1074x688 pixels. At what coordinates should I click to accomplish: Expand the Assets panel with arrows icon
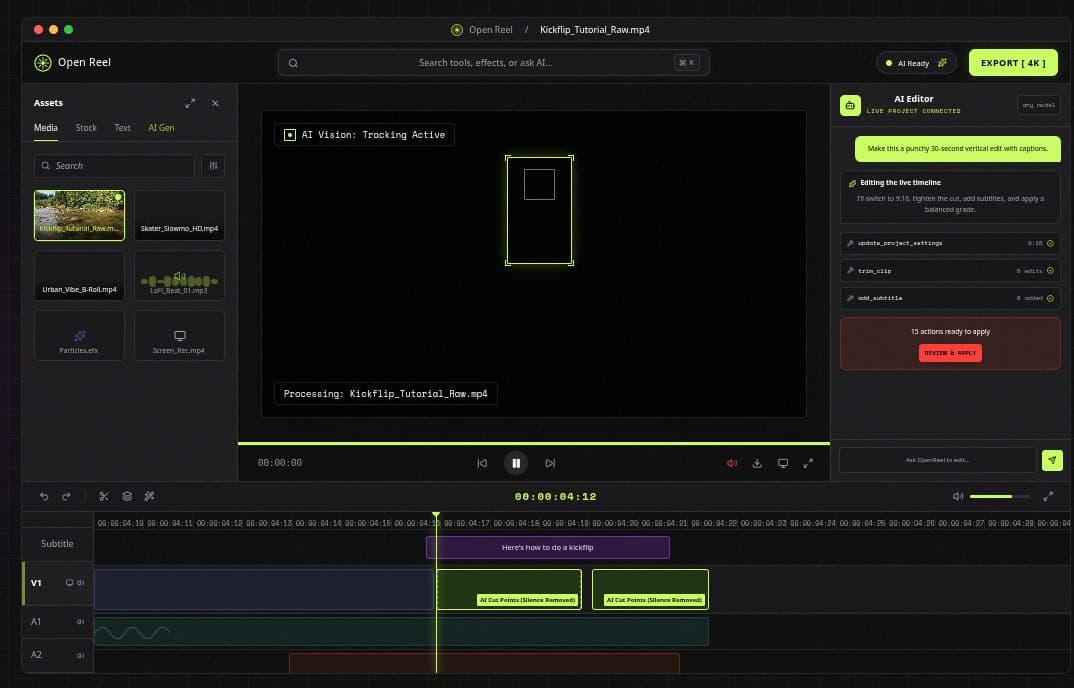click(x=190, y=103)
